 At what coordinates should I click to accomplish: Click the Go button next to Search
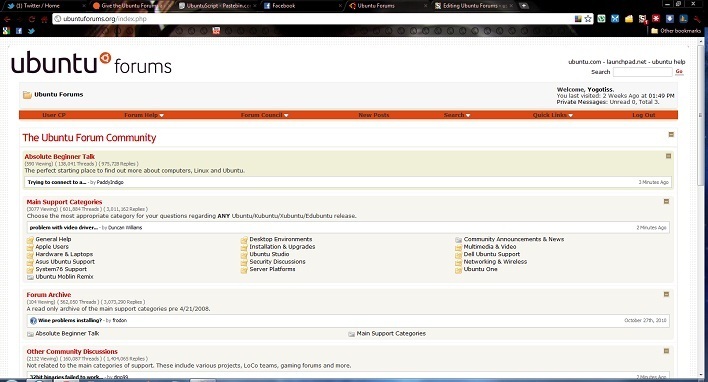679,72
